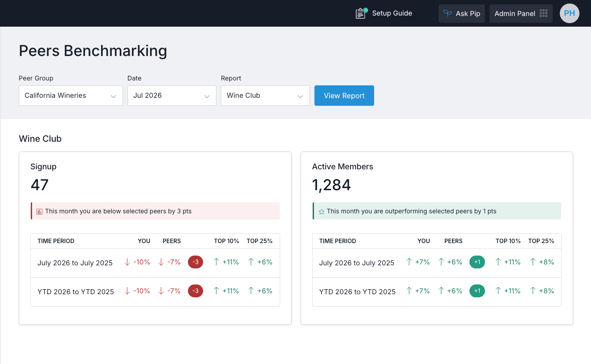Click 'YTD 2026 to YTD 2025' in Signup table
Screen dimensions: 591x364
75,292
